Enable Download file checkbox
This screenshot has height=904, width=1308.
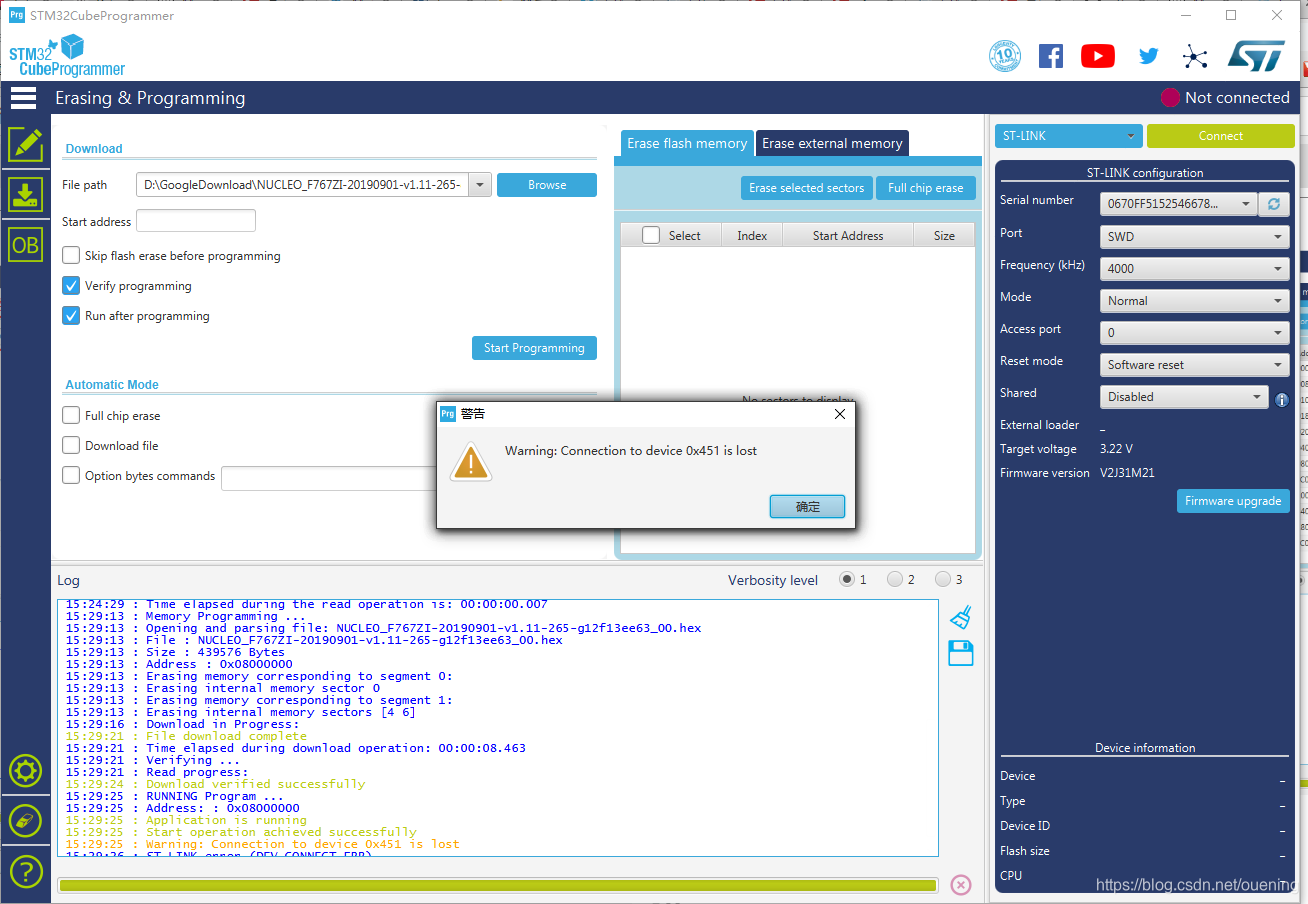(x=71, y=446)
